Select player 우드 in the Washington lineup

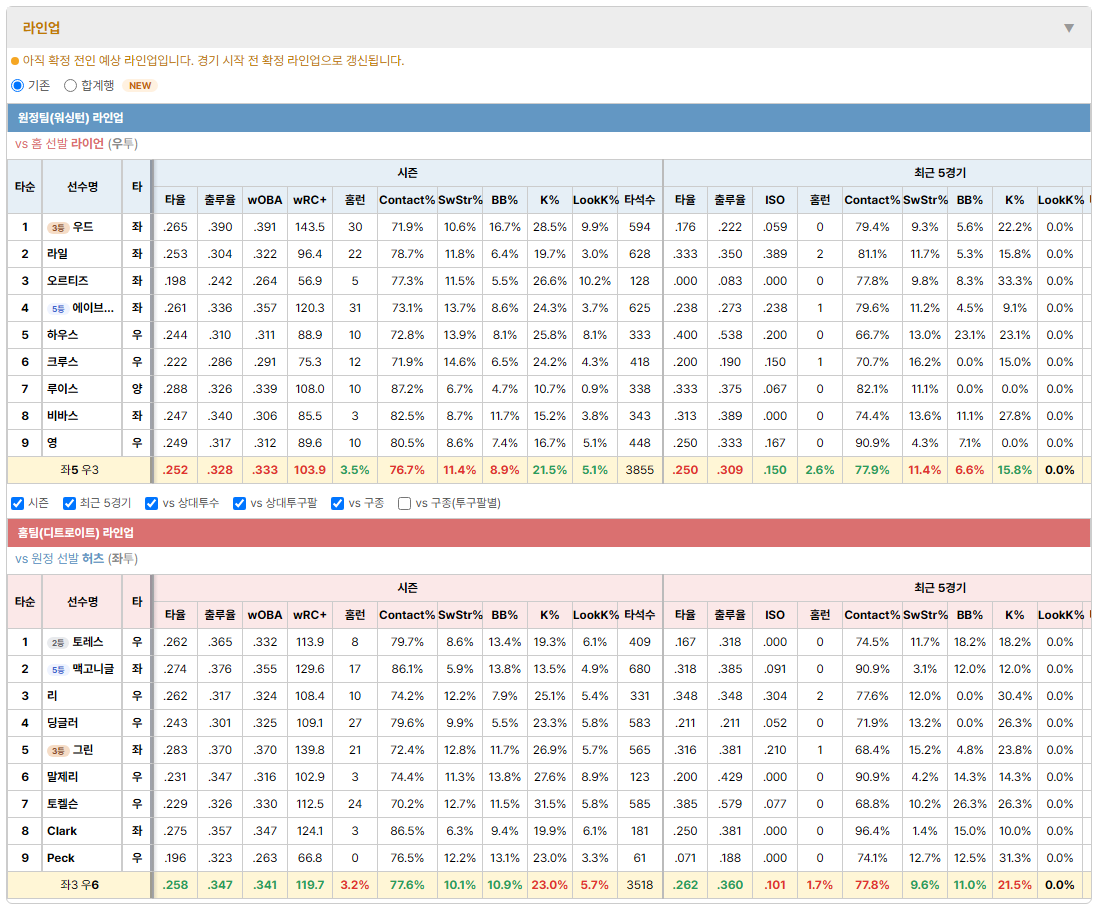[83, 227]
